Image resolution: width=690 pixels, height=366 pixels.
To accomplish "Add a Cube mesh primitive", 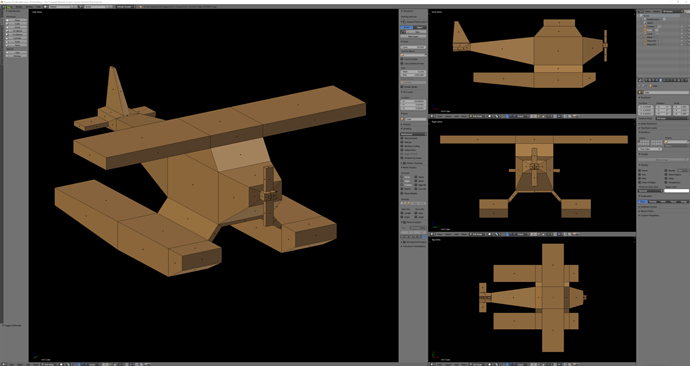I will pyautogui.click(x=16, y=24).
